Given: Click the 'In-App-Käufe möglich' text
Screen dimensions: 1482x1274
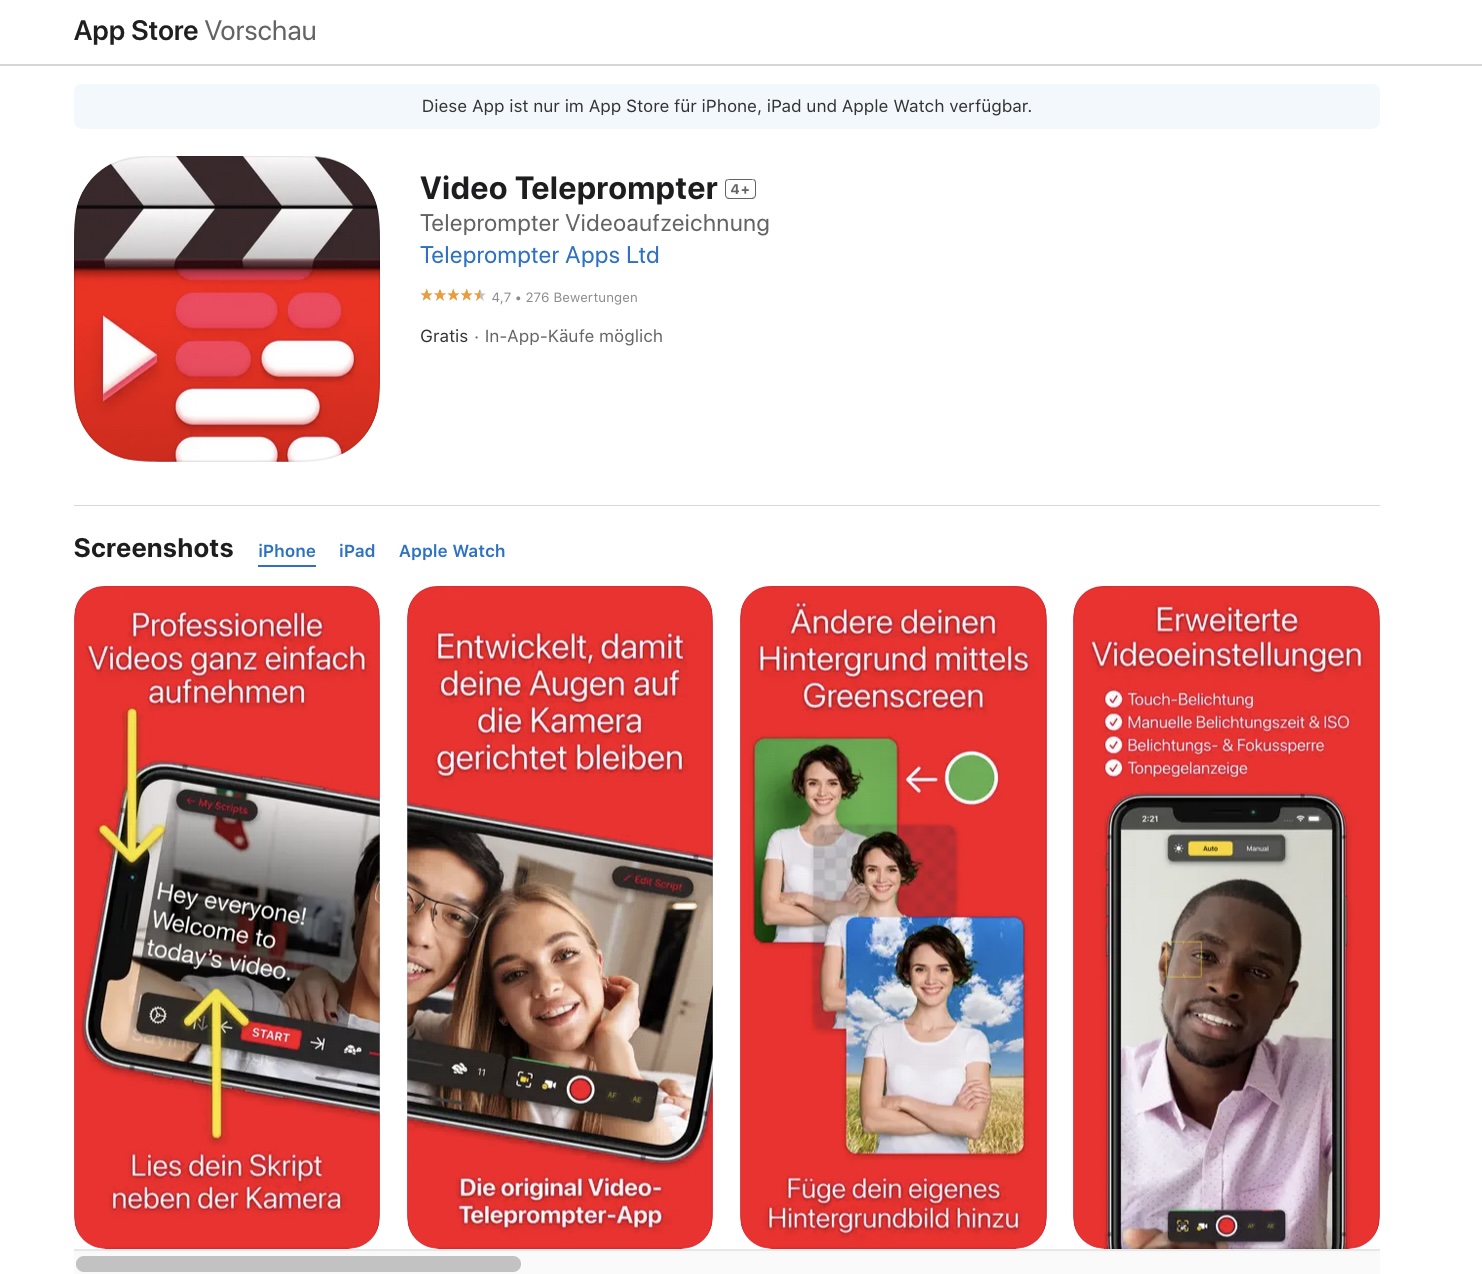Looking at the screenshot, I should click(574, 336).
